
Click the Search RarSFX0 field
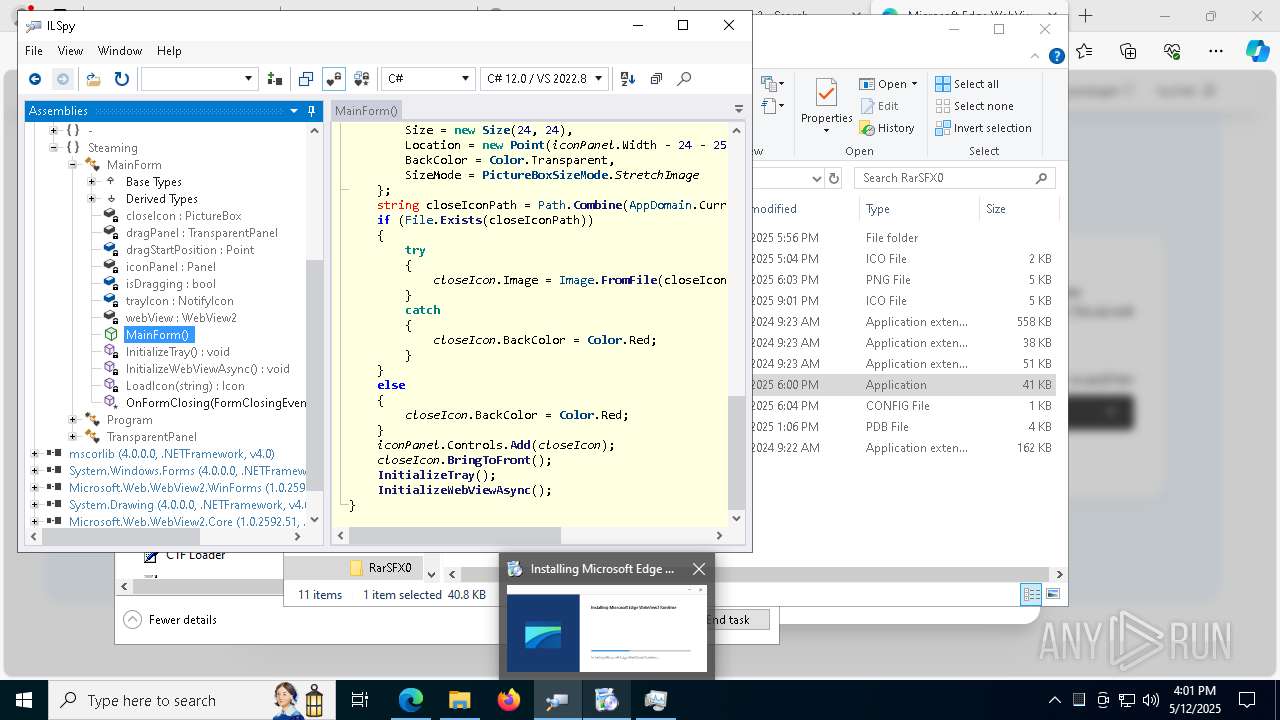(954, 178)
